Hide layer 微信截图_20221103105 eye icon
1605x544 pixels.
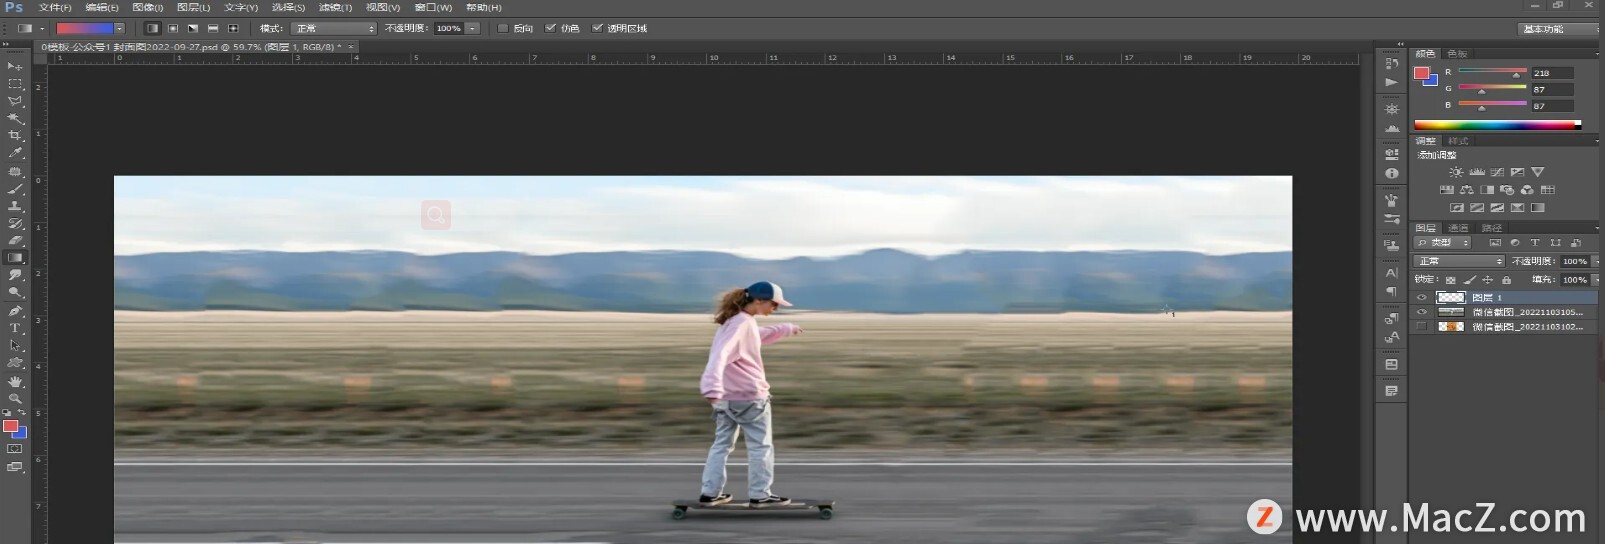pos(1421,312)
